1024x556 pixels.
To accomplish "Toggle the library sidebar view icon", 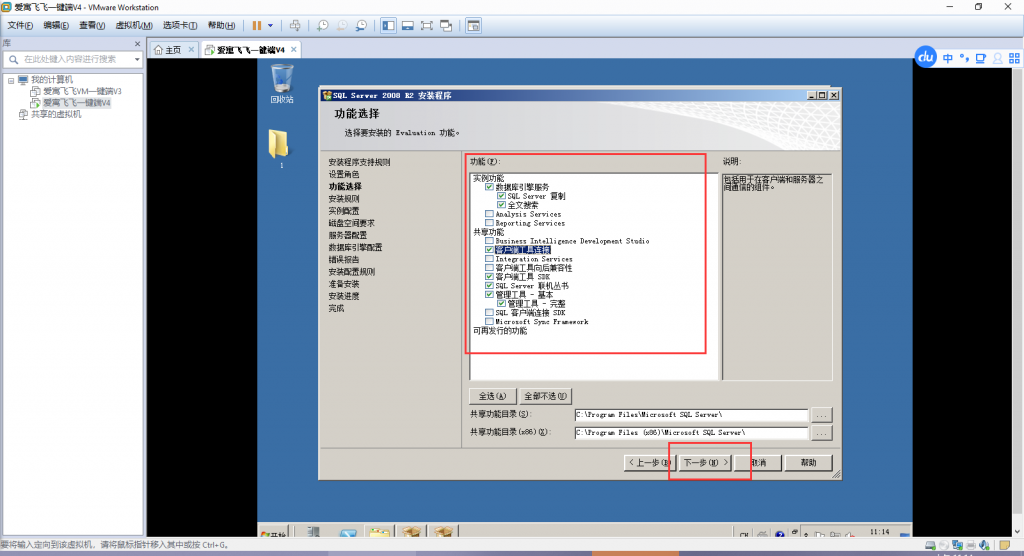I will pyautogui.click(x=389, y=25).
